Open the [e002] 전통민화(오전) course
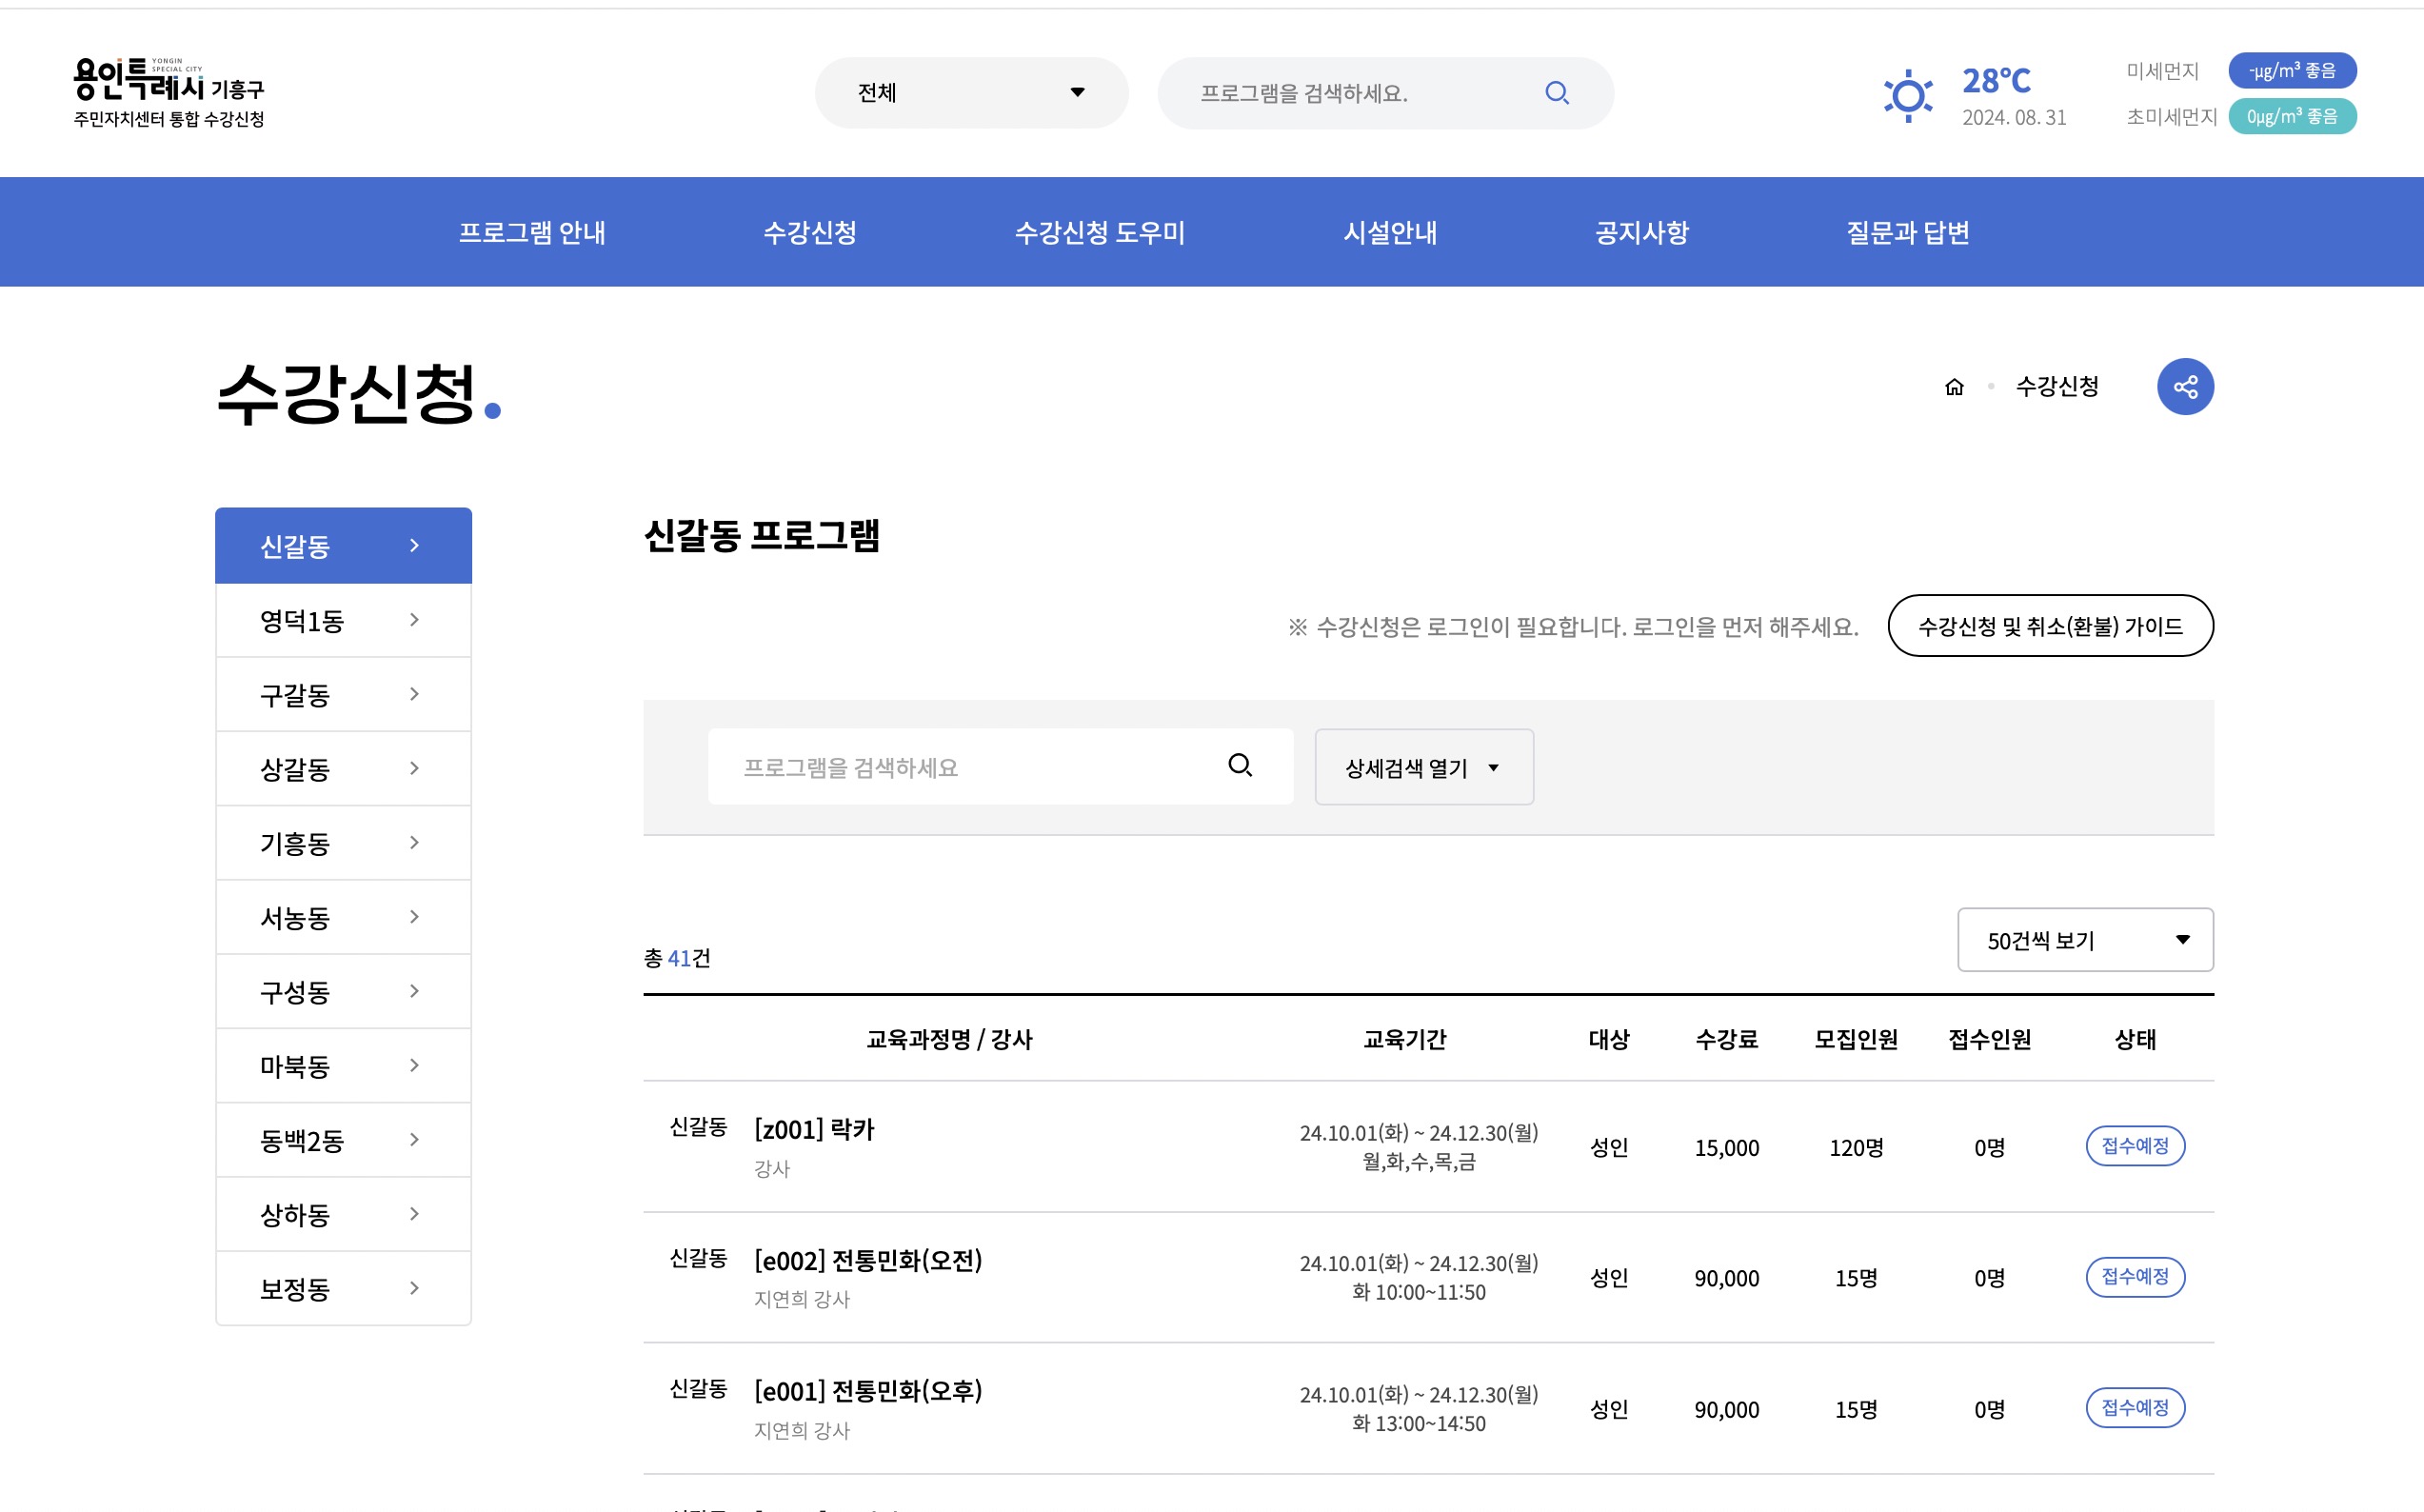2424x1512 pixels. pos(868,1260)
